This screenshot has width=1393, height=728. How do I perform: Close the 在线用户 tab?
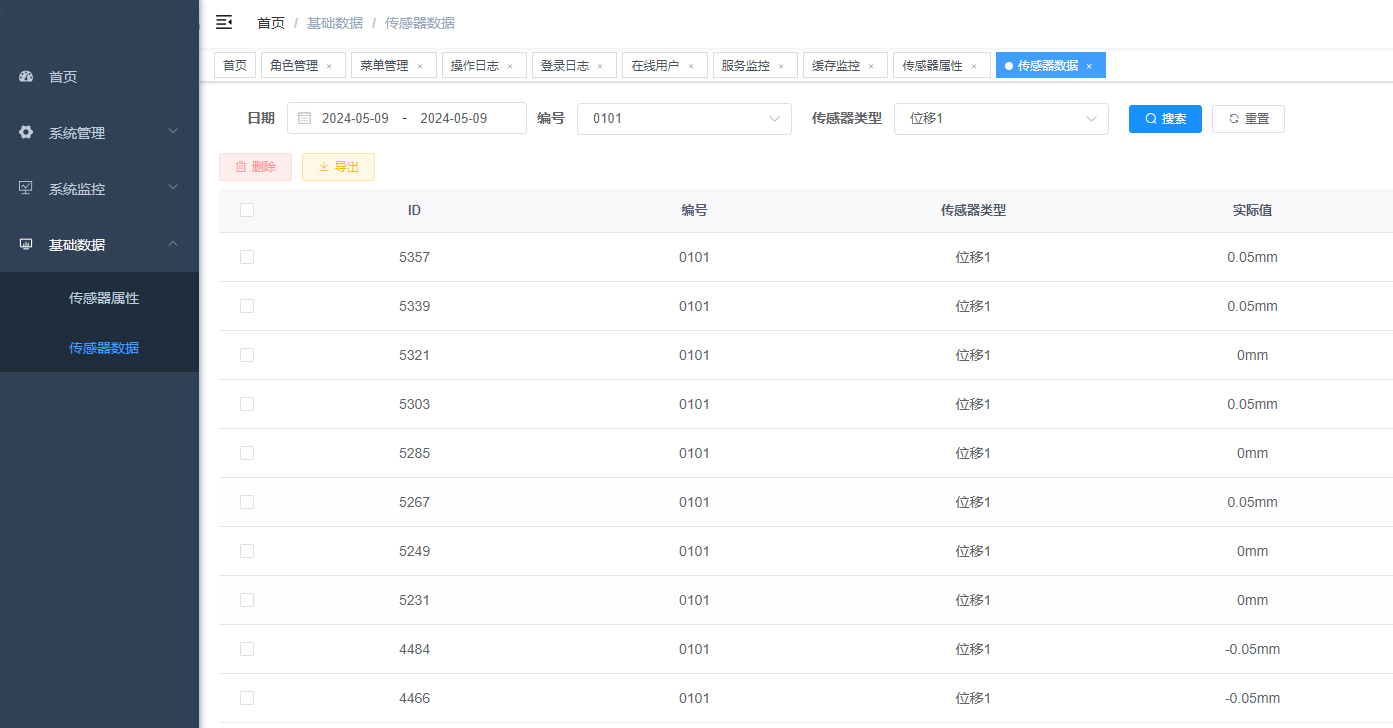click(x=691, y=66)
